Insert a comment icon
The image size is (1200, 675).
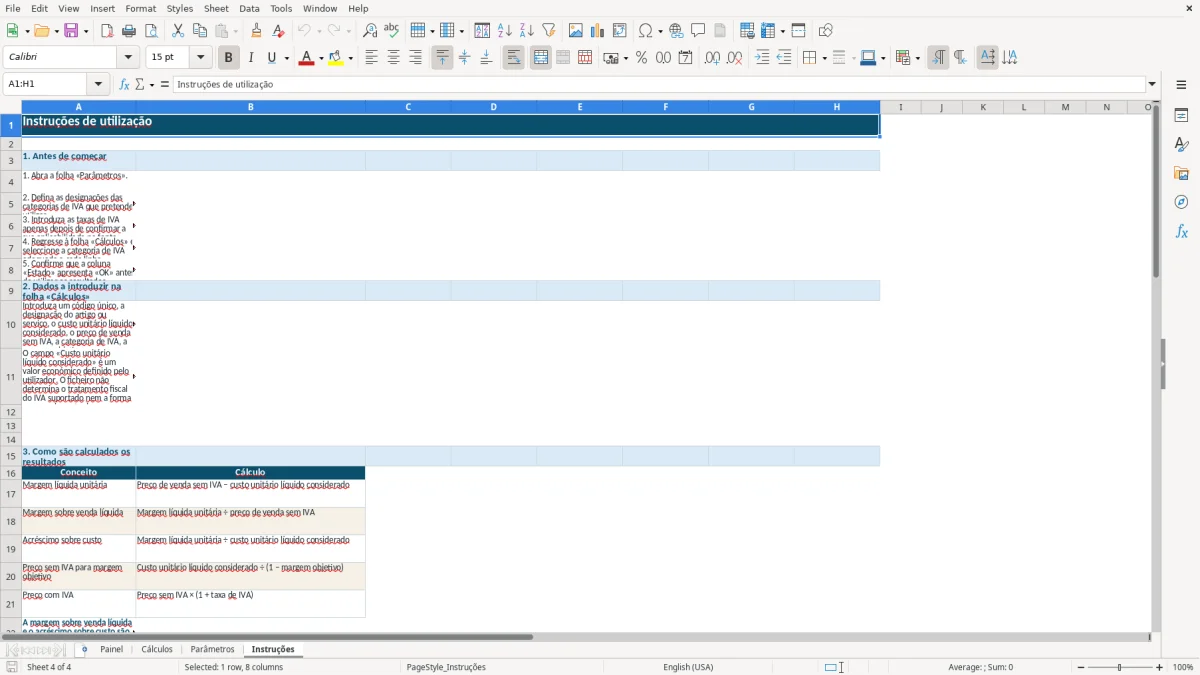[x=698, y=31]
